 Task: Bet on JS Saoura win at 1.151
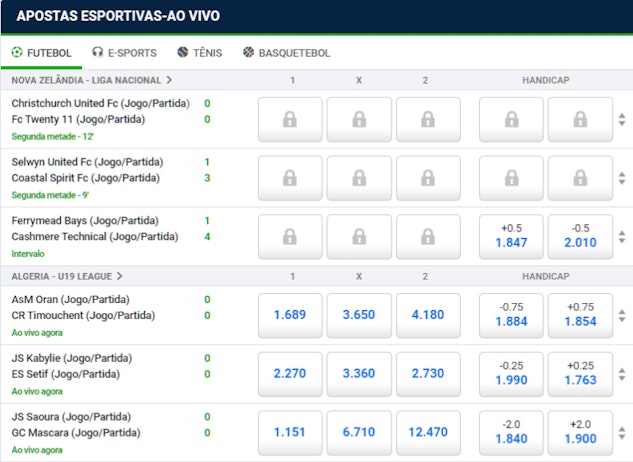[290, 433]
